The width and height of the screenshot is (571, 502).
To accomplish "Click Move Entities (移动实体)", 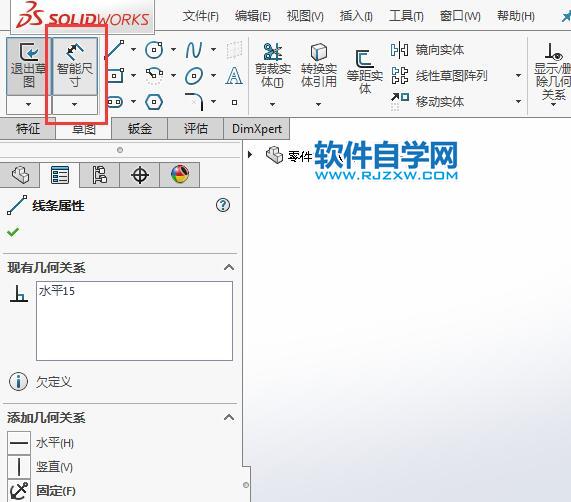I will pos(427,101).
